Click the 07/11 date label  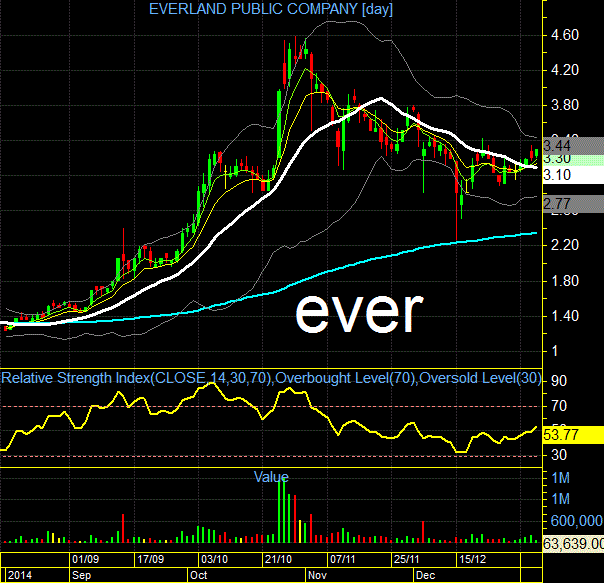click(x=342, y=559)
